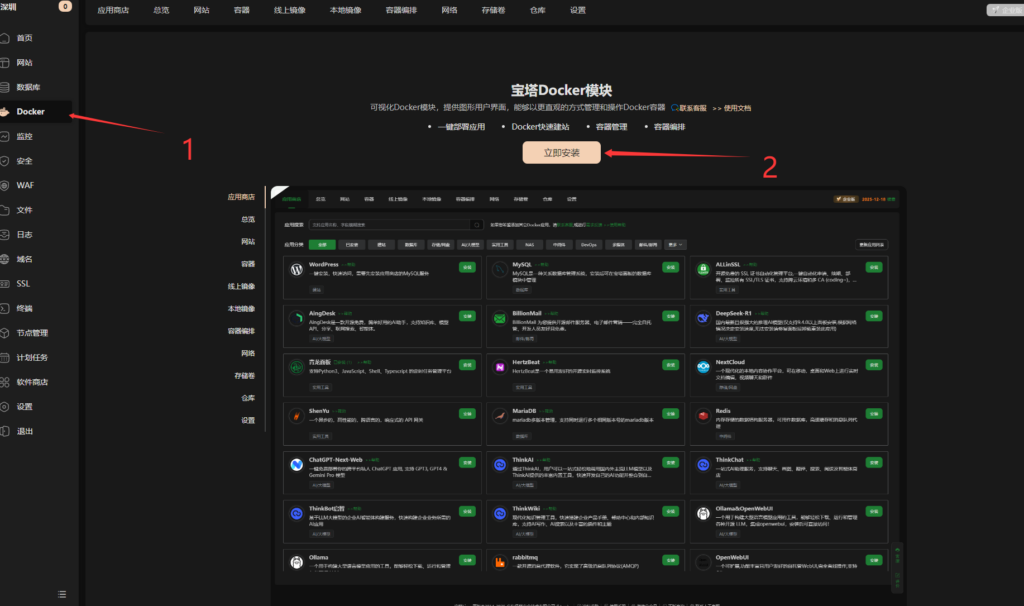Open the 计划任务 scheduled tasks icon

[7, 357]
